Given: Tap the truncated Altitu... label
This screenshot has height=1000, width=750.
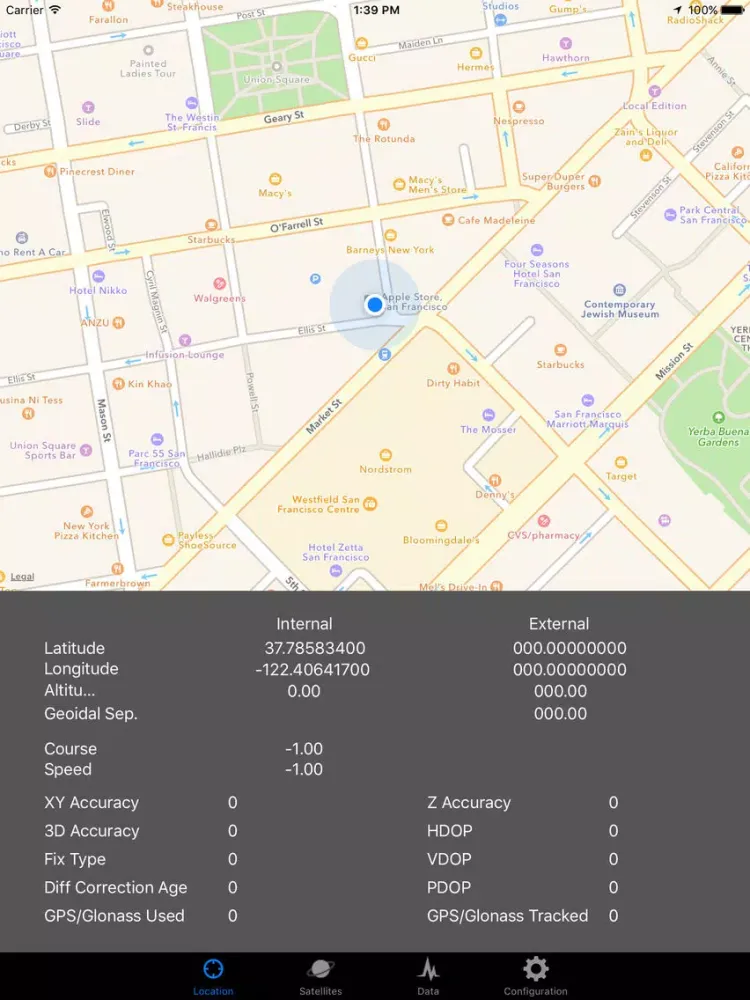Looking at the screenshot, I should [x=70, y=691].
